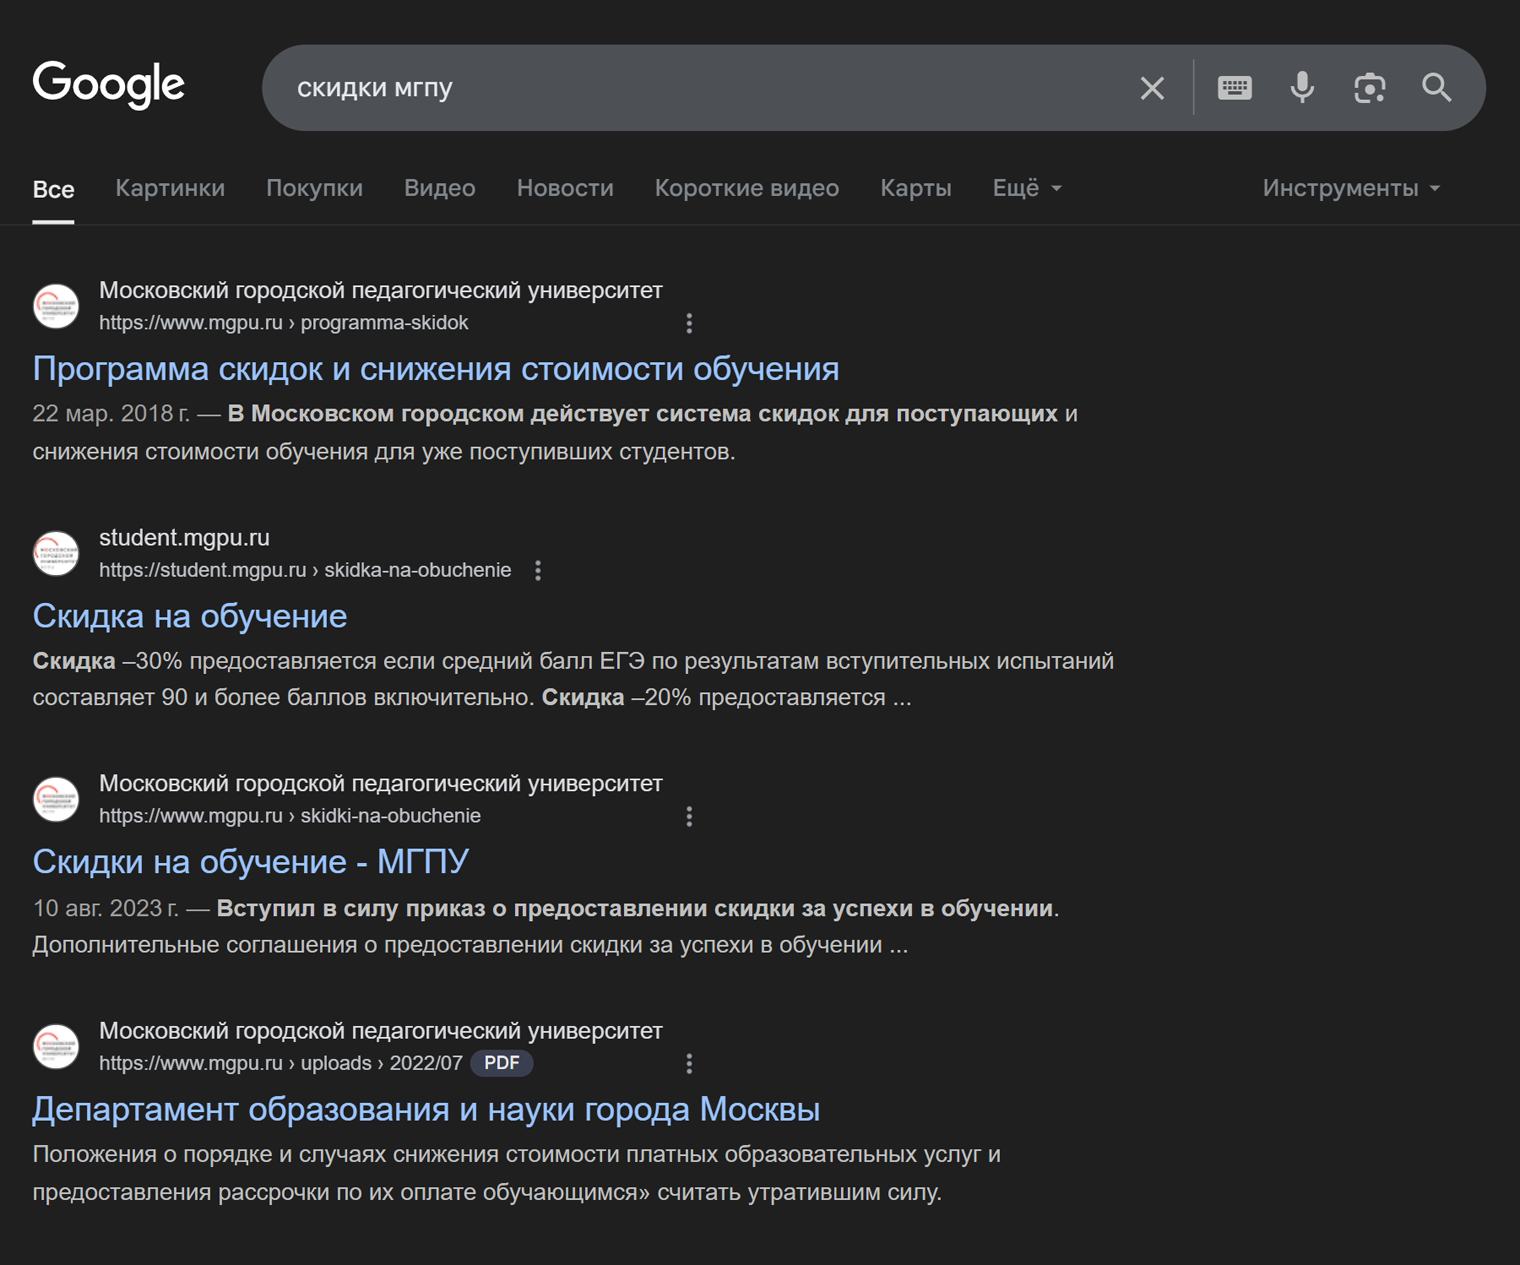The height and width of the screenshot is (1265, 1520).
Task: Click the favicon of the PDF uploads result
Action: point(56,1046)
